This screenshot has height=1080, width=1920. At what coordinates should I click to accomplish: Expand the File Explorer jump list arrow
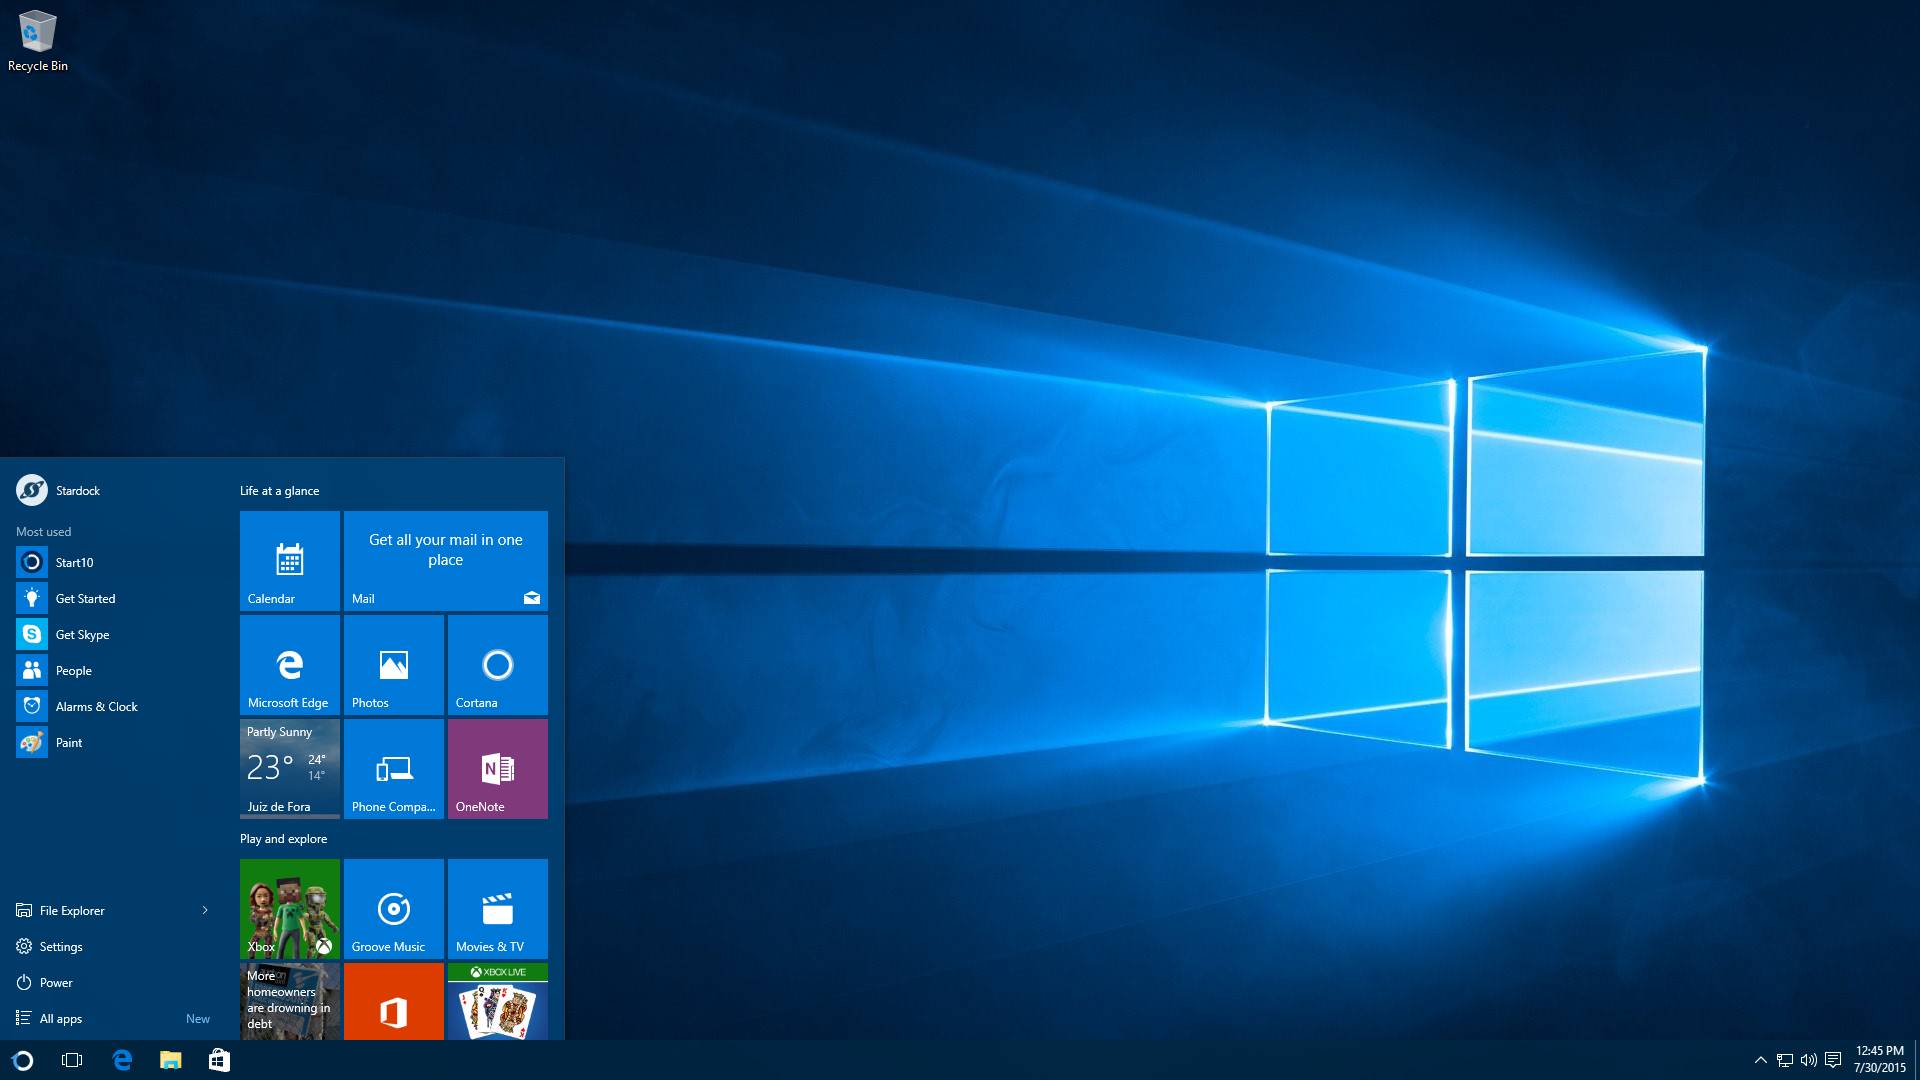[x=205, y=910]
